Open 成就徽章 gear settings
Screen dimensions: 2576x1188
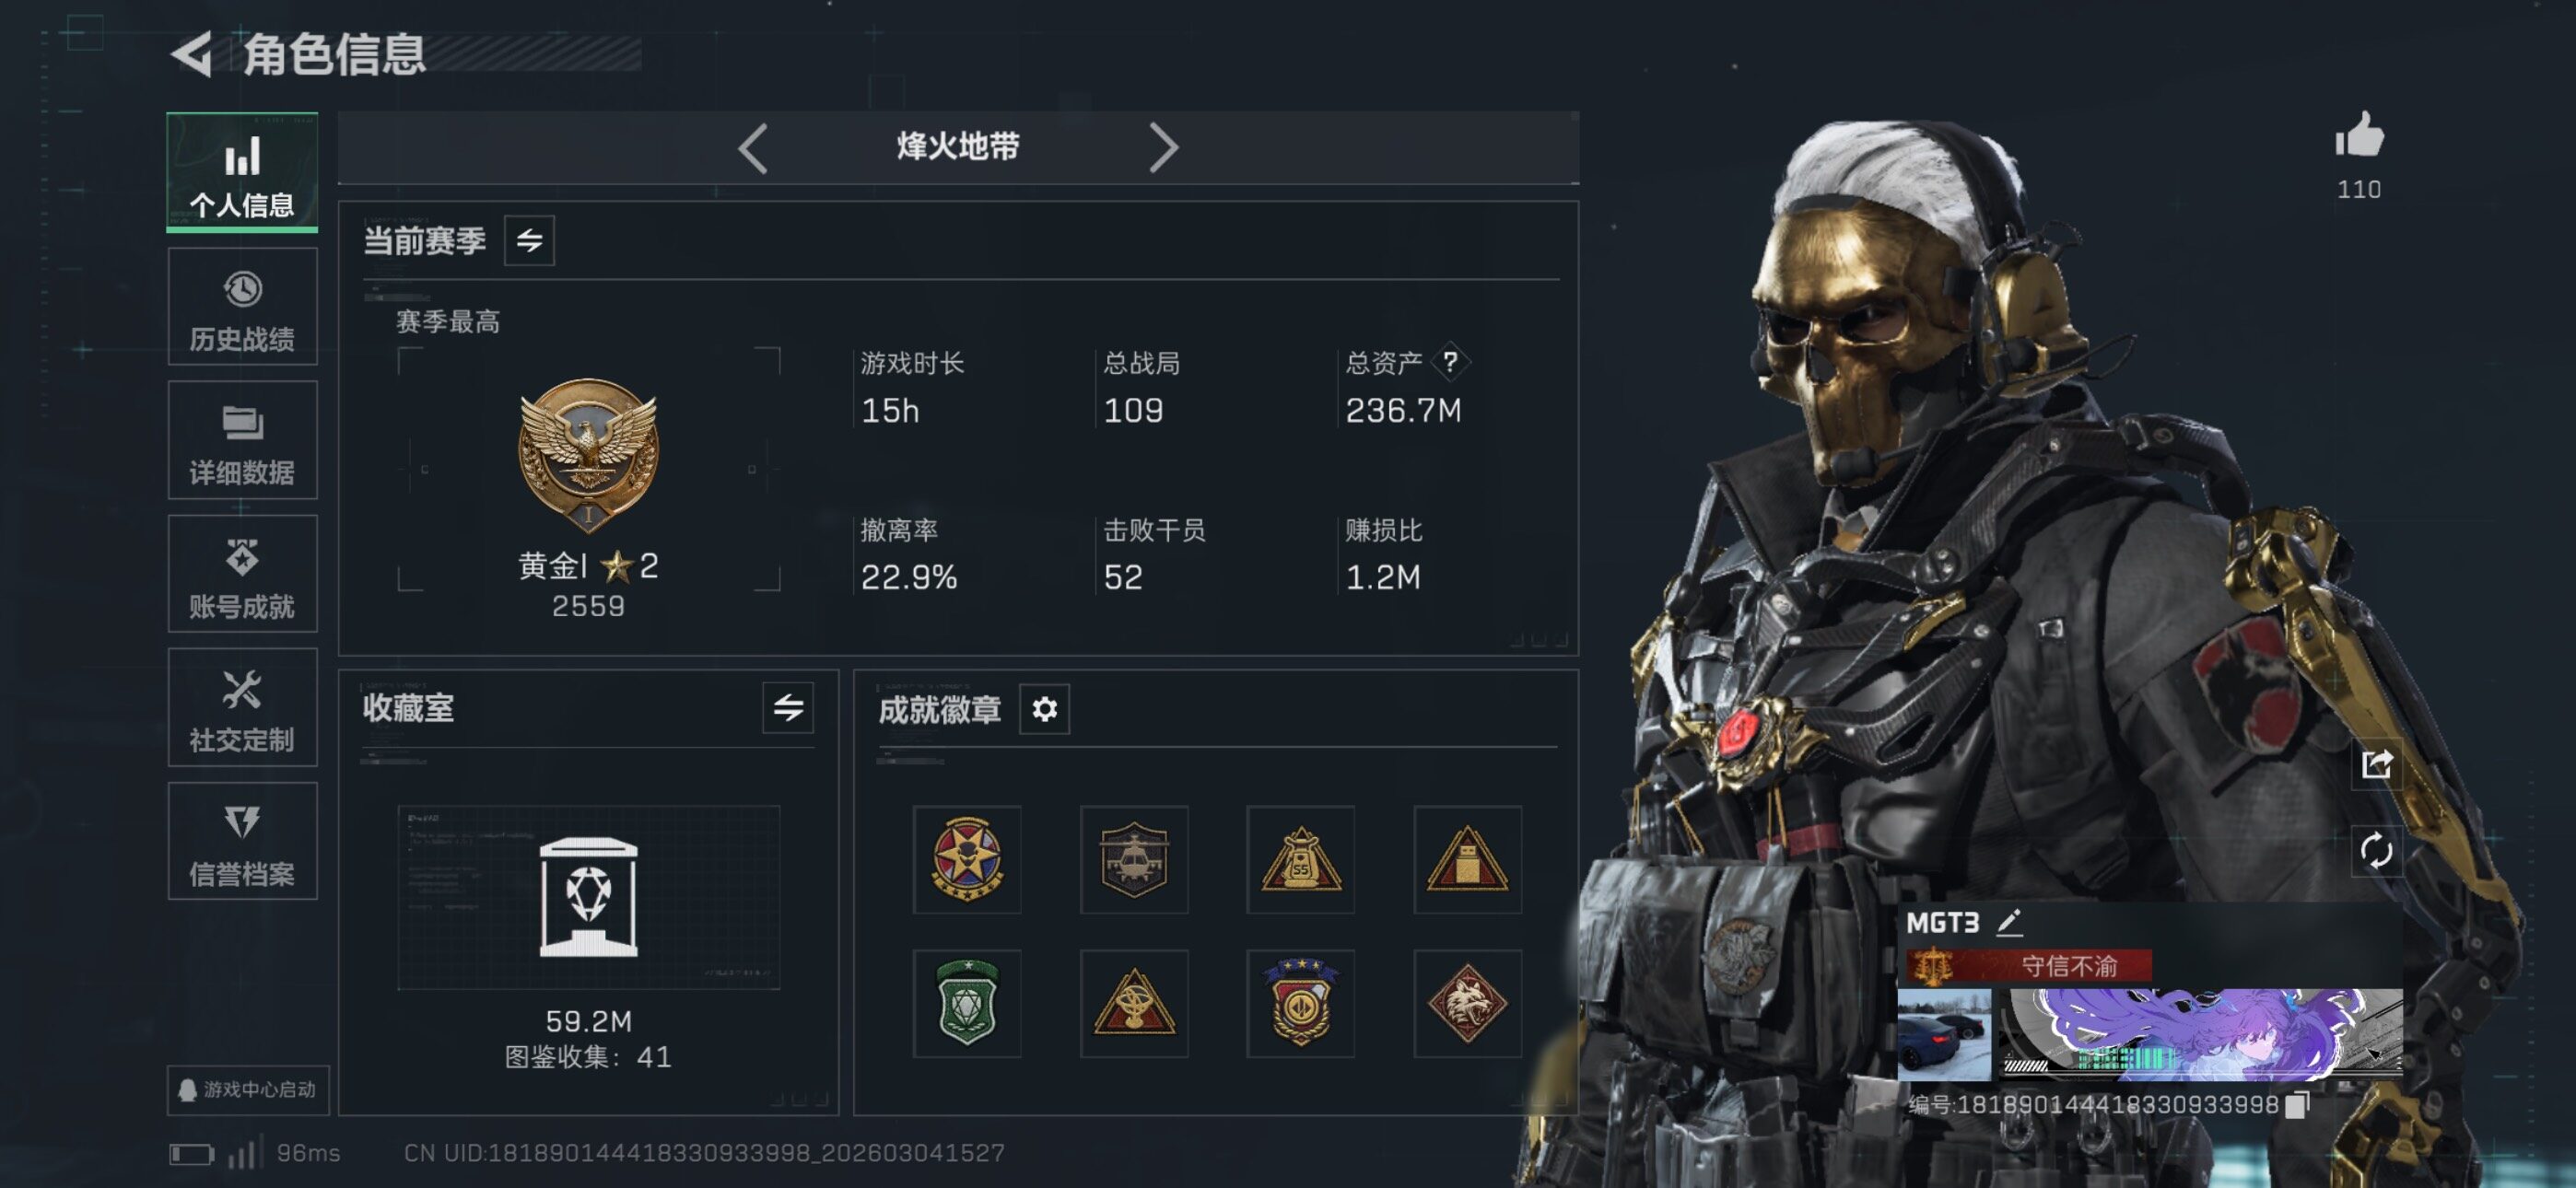(1044, 709)
